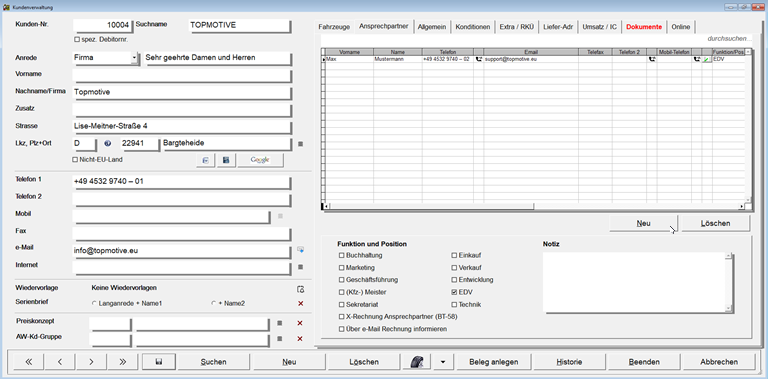The height and width of the screenshot is (379, 768).
Task: Select the support@topmotive.eu email cell
Action: pyautogui.click(x=531, y=59)
